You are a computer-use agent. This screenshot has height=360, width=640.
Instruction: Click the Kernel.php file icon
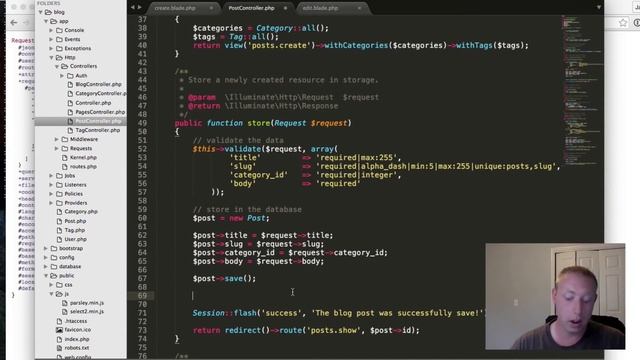click(64, 158)
